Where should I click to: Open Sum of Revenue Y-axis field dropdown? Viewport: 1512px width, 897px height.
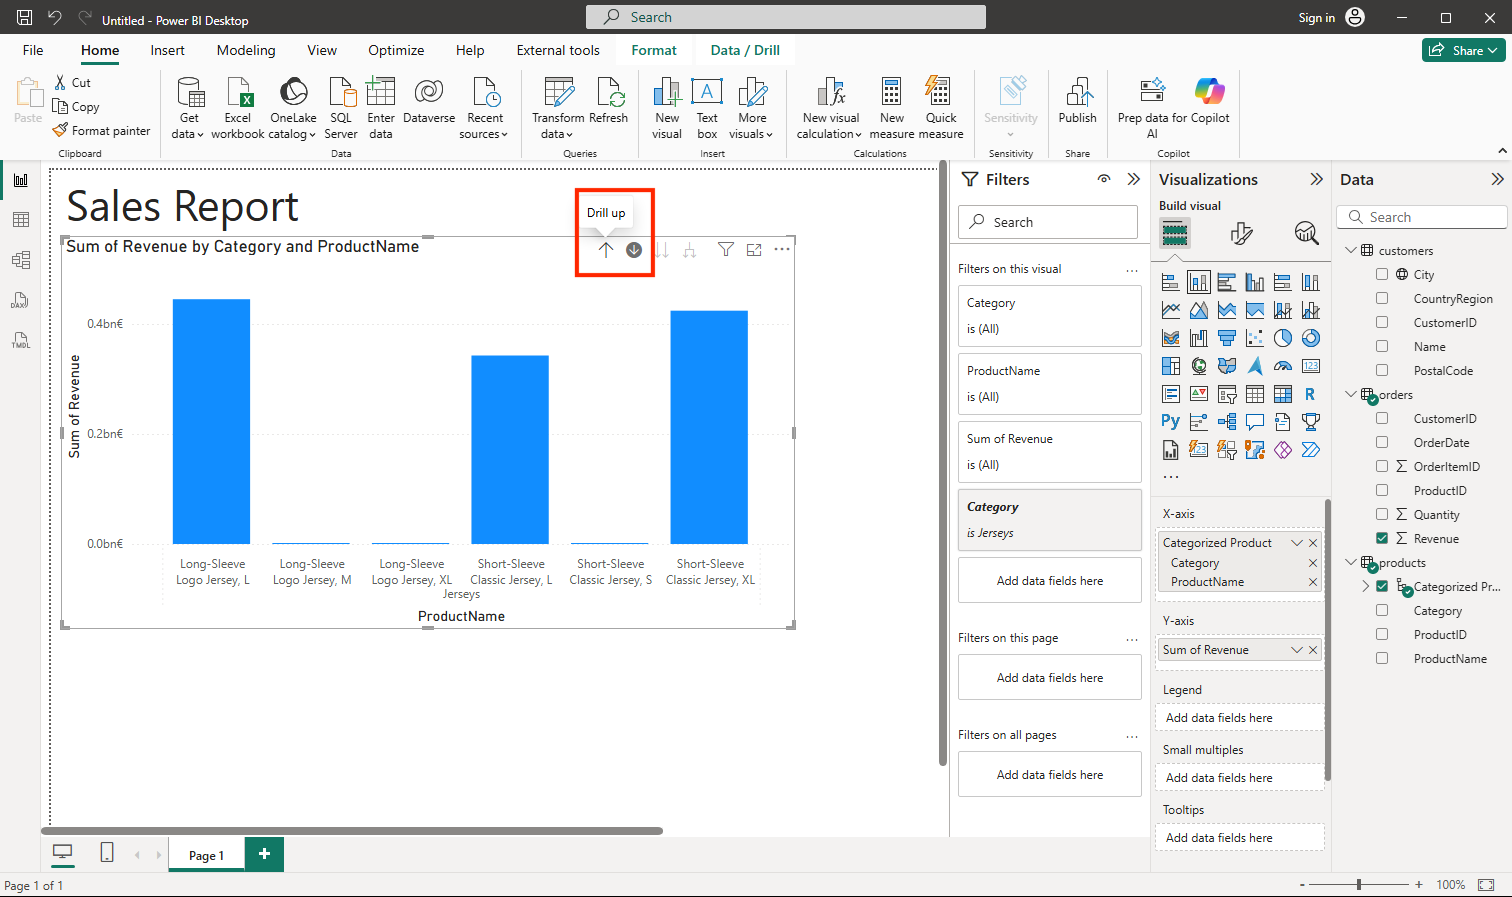[1297, 650]
